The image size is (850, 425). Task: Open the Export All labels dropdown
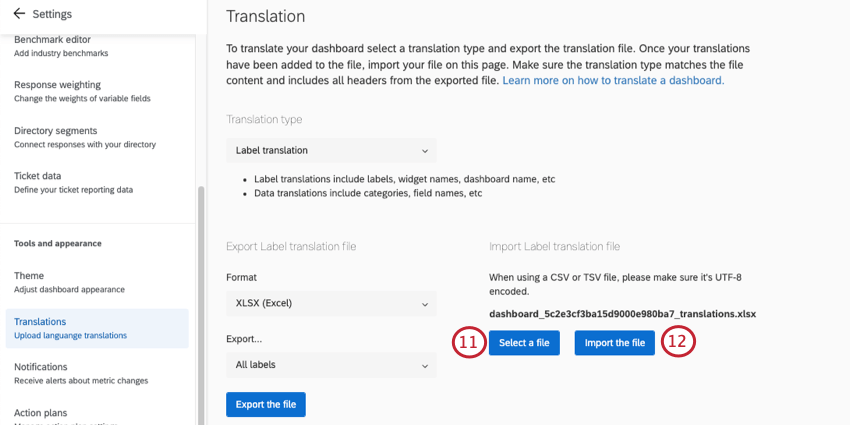coord(331,365)
